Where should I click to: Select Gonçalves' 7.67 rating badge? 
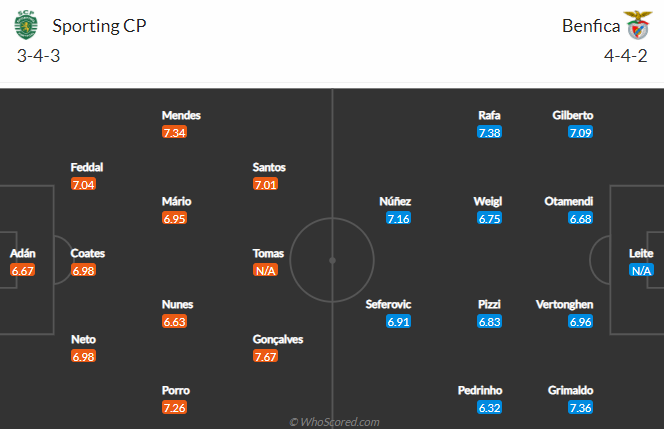pyautogui.click(x=265, y=357)
